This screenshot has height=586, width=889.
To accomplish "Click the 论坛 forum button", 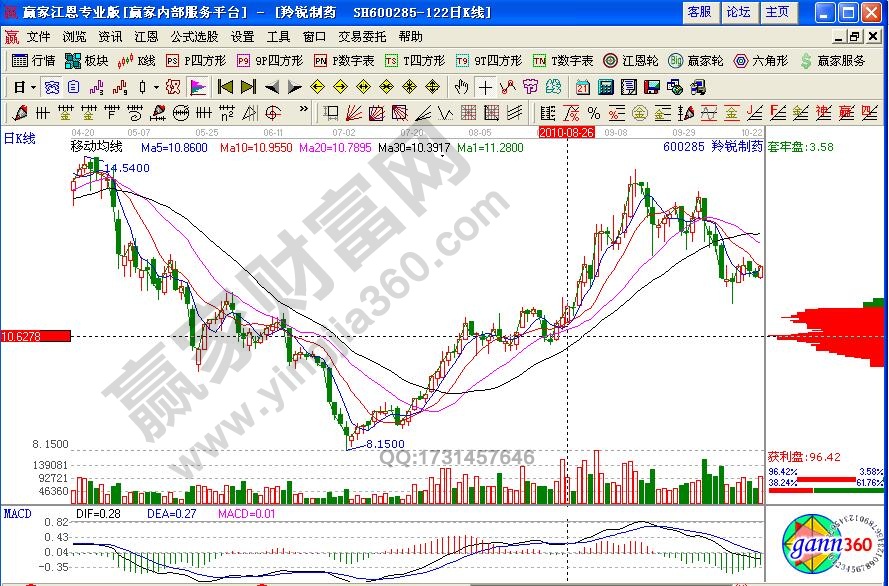I will pyautogui.click(x=738, y=12).
